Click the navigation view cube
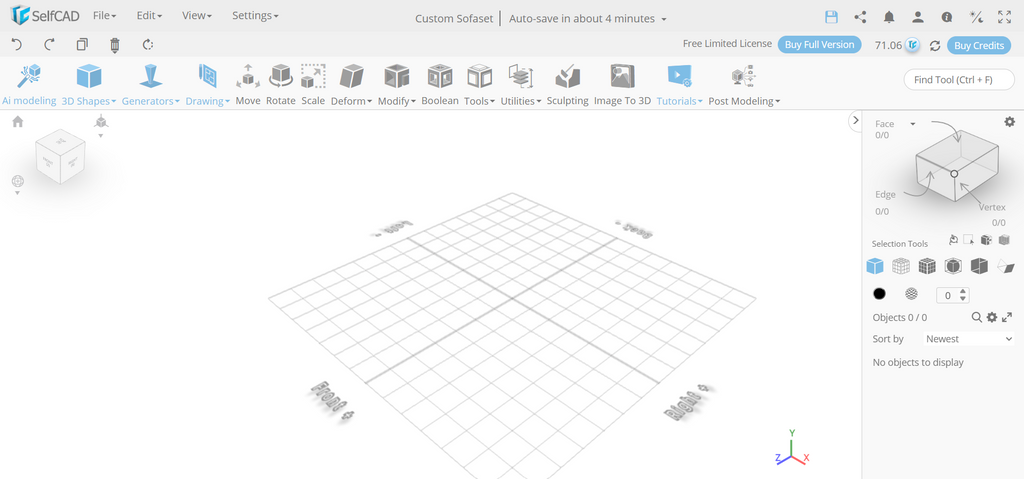This screenshot has height=479, width=1024. 60,157
